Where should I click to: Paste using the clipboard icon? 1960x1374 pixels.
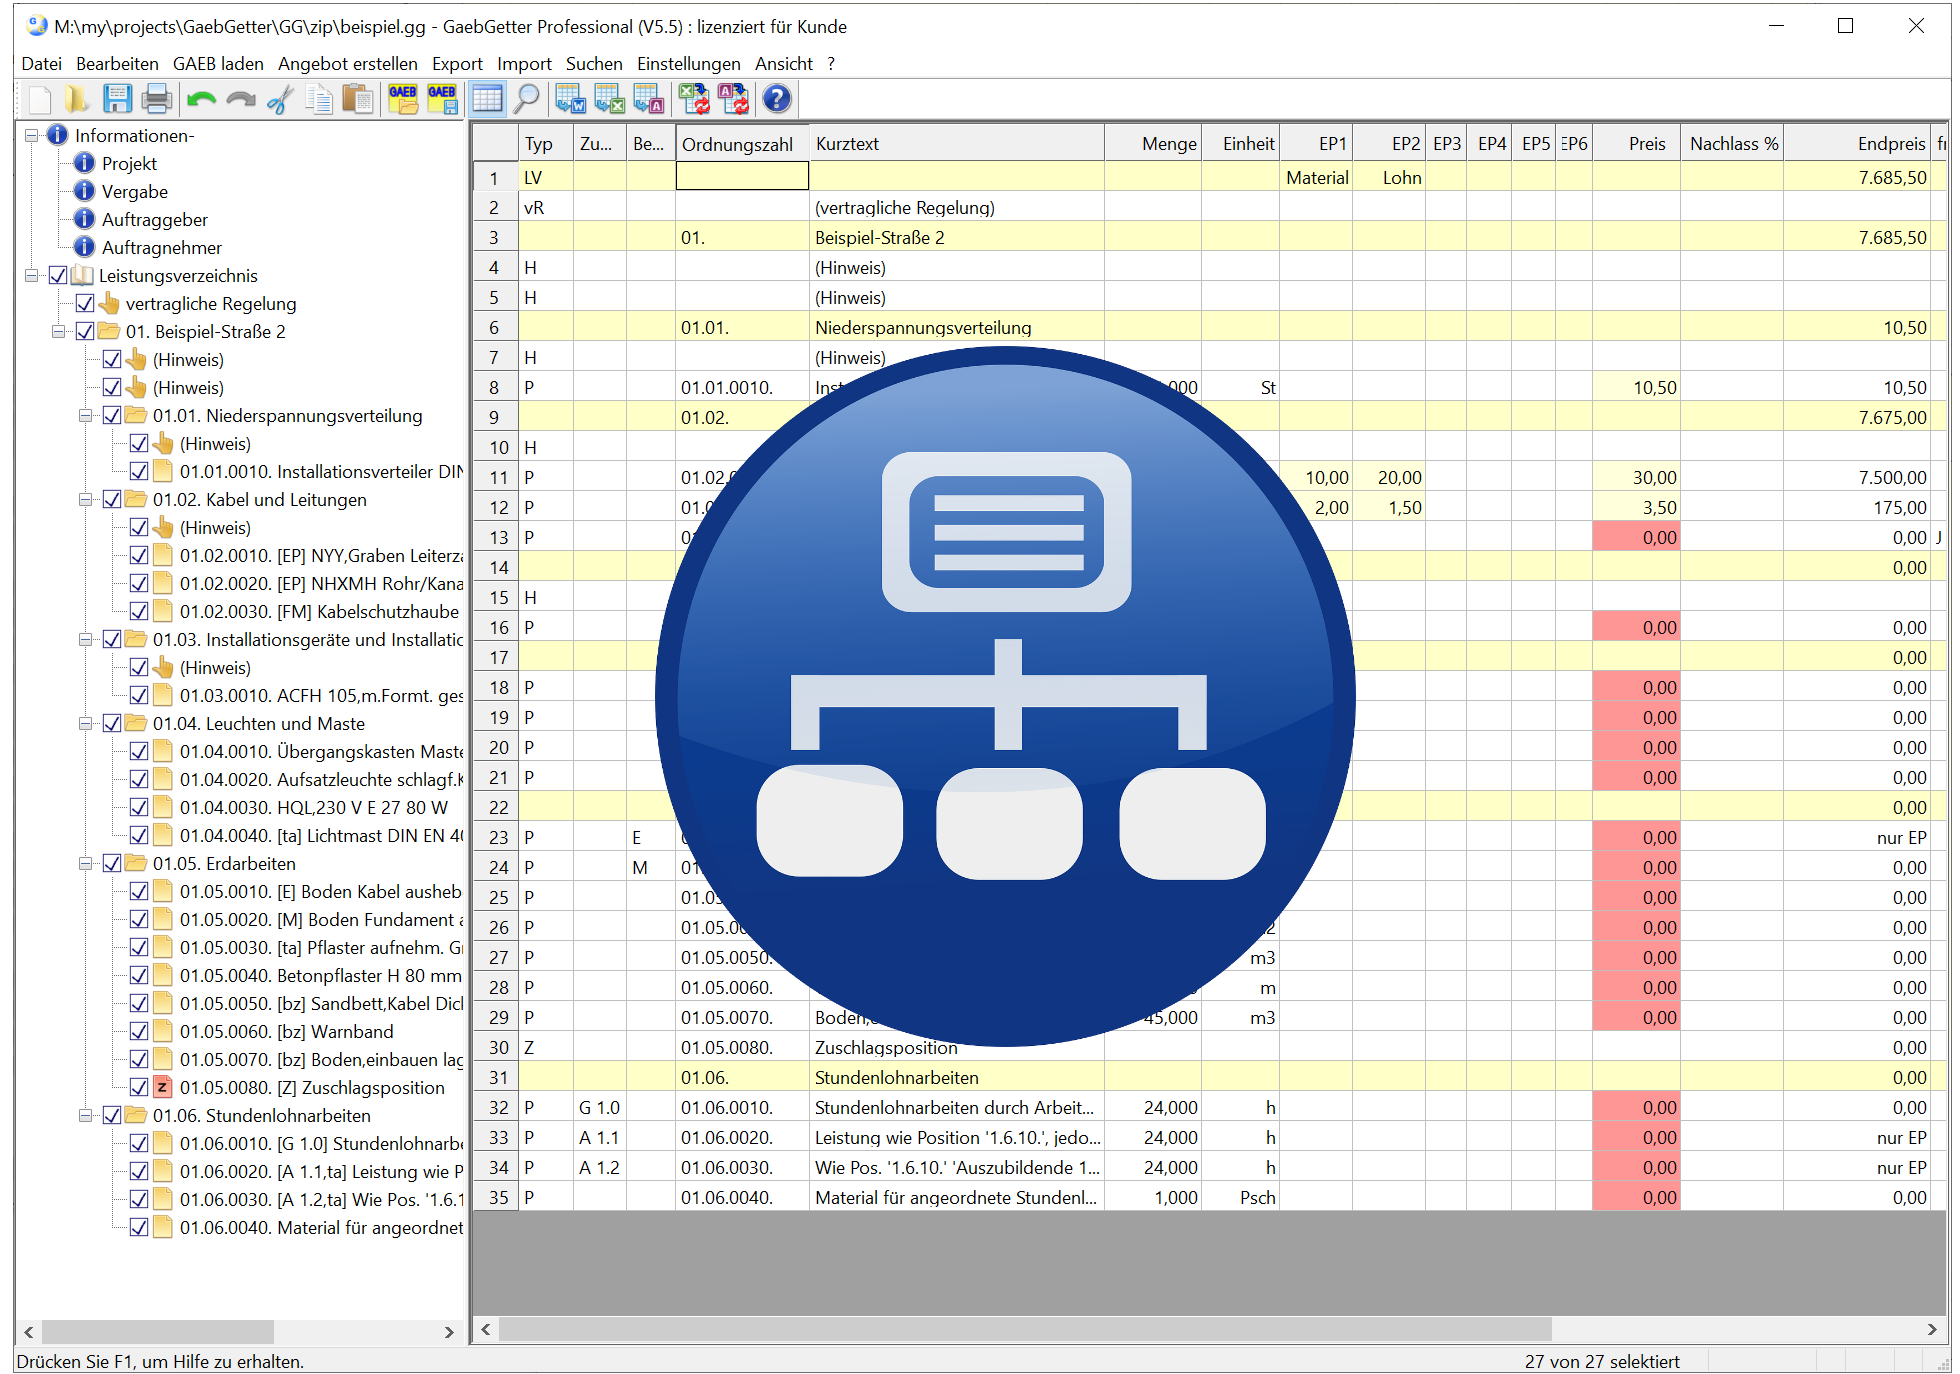point(357,99)
